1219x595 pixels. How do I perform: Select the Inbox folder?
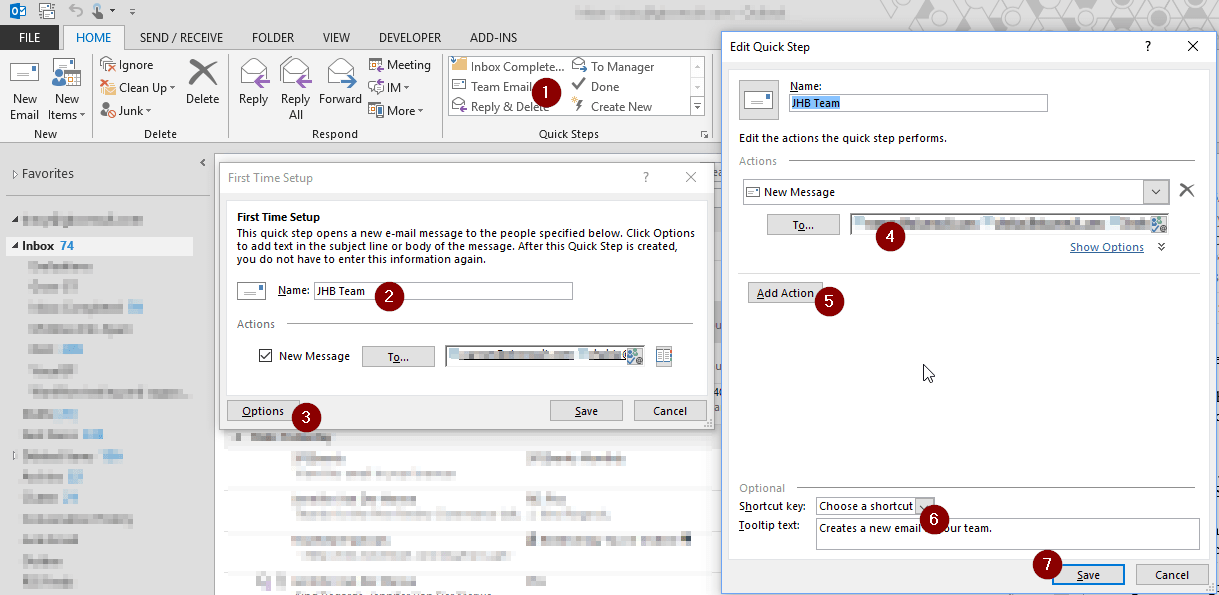[40, 245]
